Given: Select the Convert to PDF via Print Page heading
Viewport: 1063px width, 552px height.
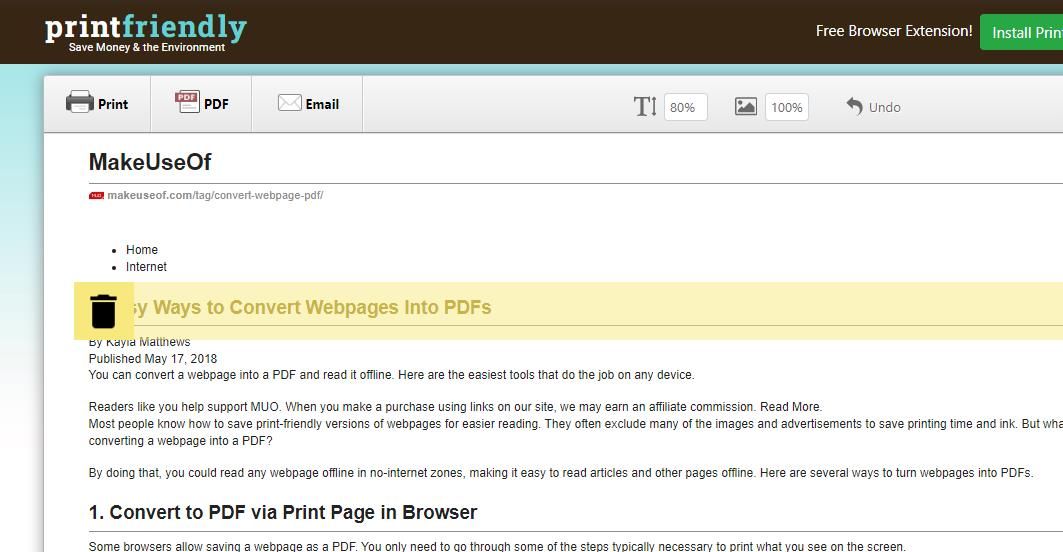Looking at the screenshot, I should pos(283,513).
